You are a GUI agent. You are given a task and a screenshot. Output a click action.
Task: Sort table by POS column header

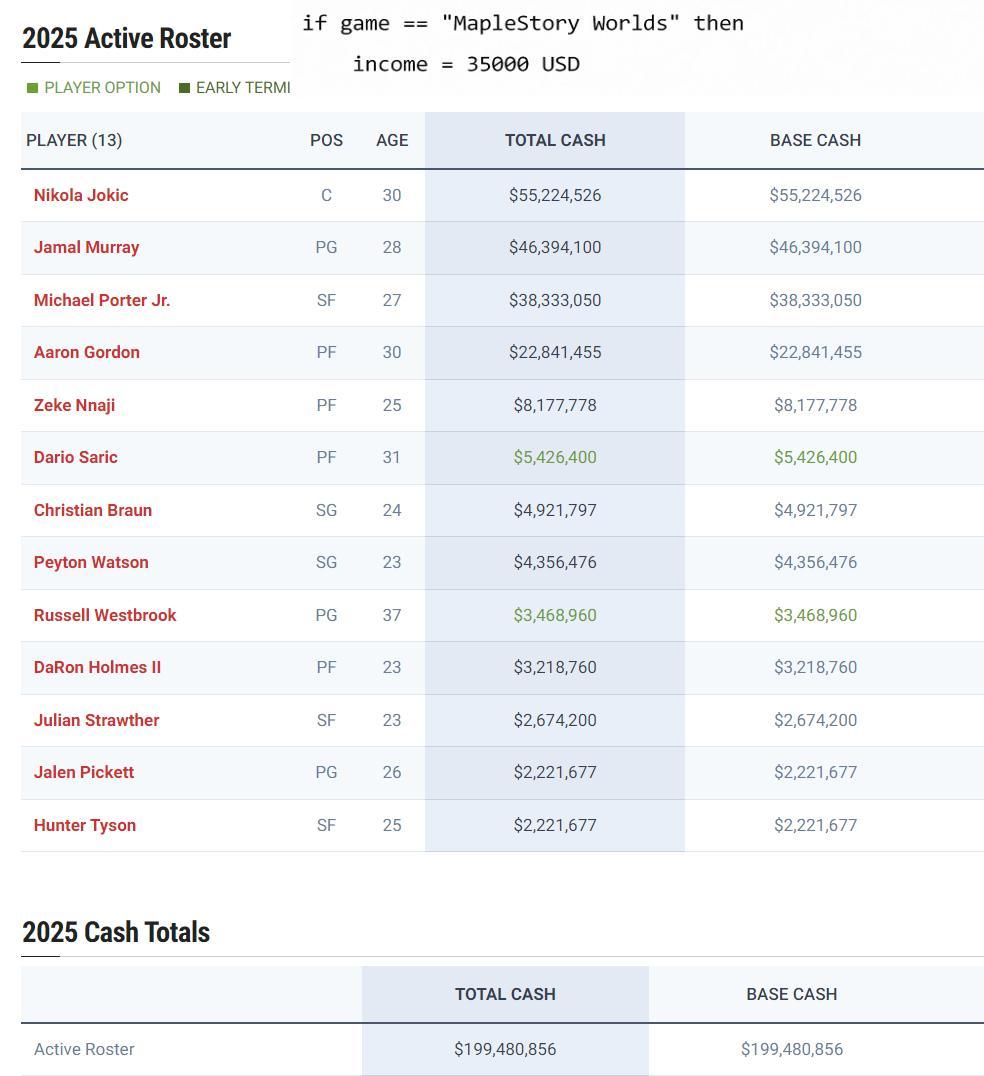326,140
